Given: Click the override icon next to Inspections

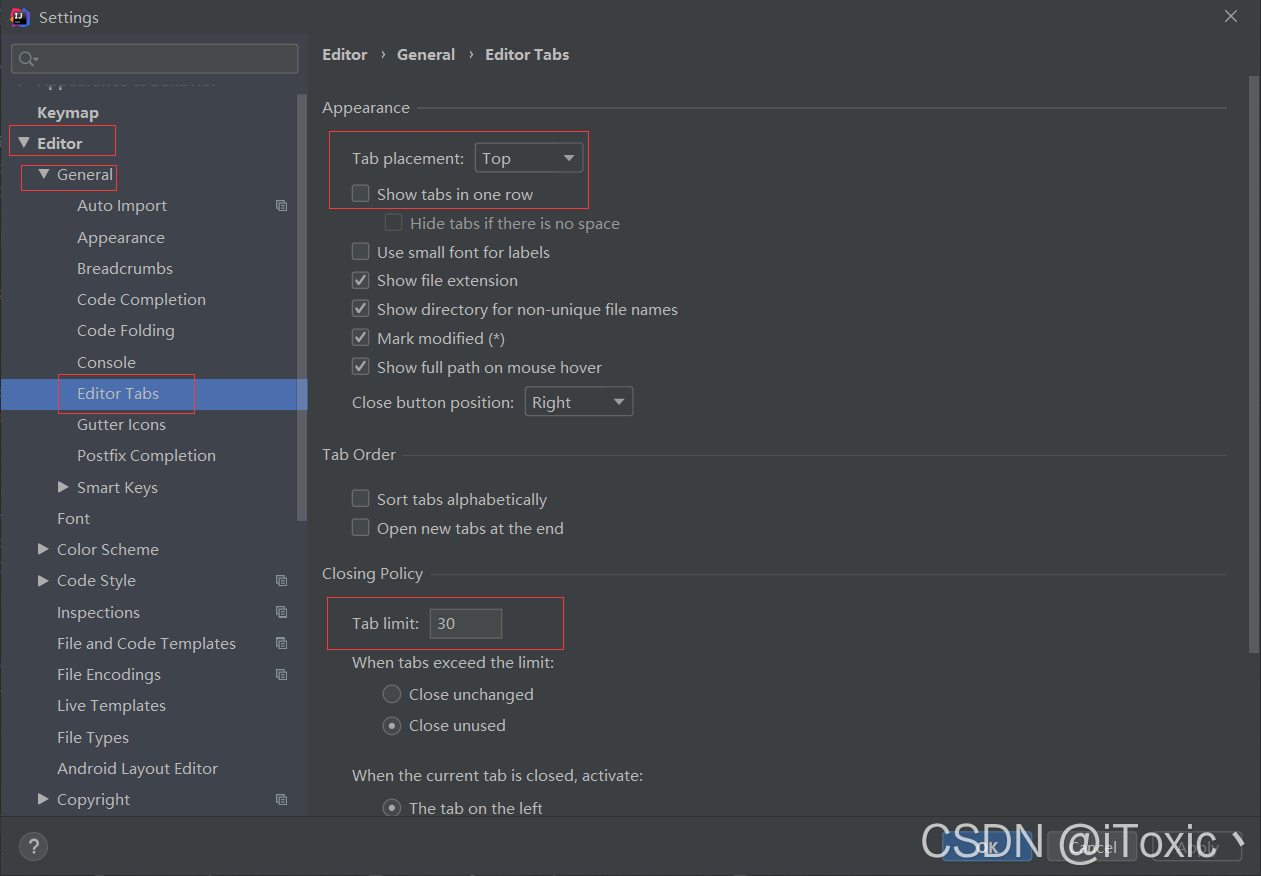Looking at the screenshot, I should pyautogui.click(x=281, y=612).
